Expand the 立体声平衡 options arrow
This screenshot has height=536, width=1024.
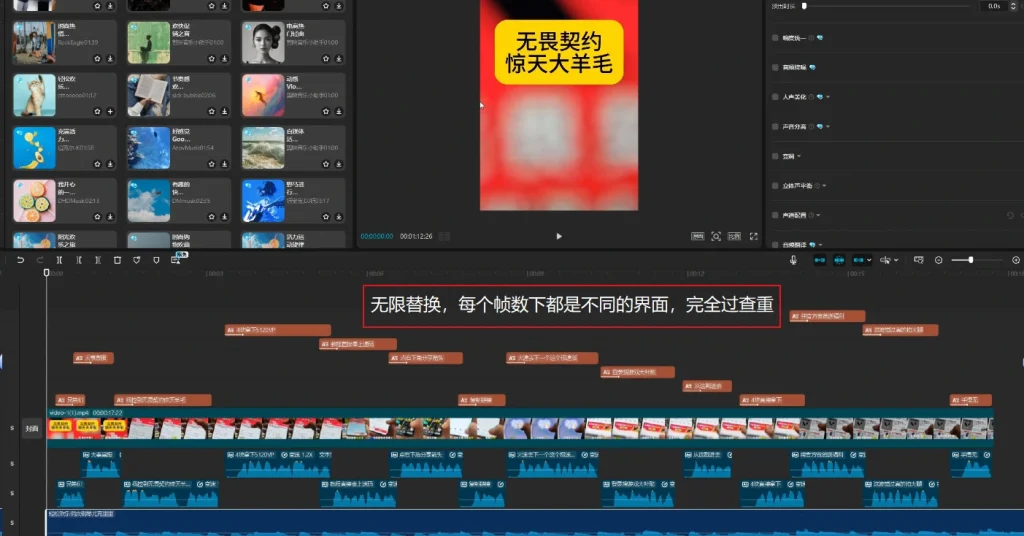coord(824,185)
